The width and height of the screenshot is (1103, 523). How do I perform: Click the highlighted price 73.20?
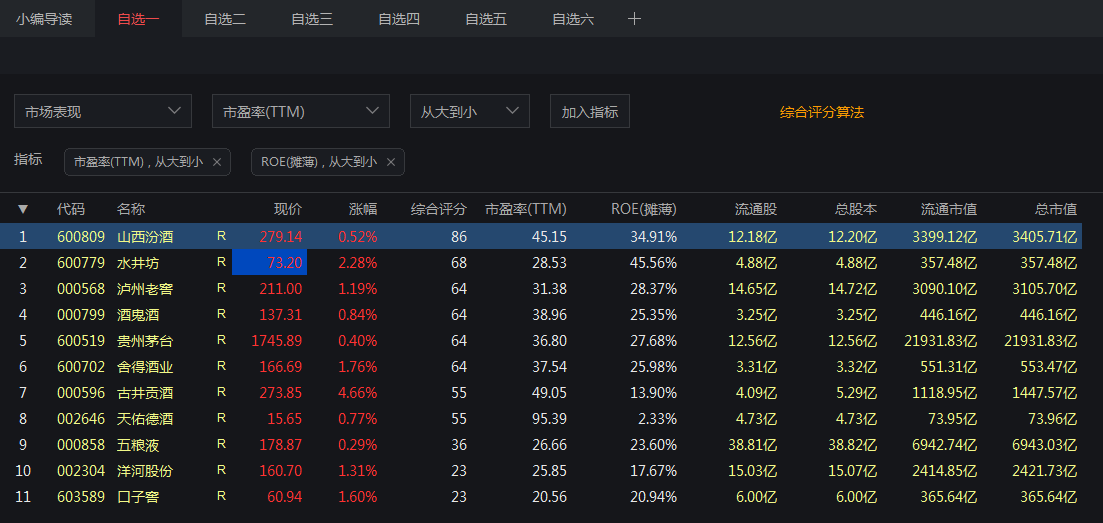tap(269, 263)
